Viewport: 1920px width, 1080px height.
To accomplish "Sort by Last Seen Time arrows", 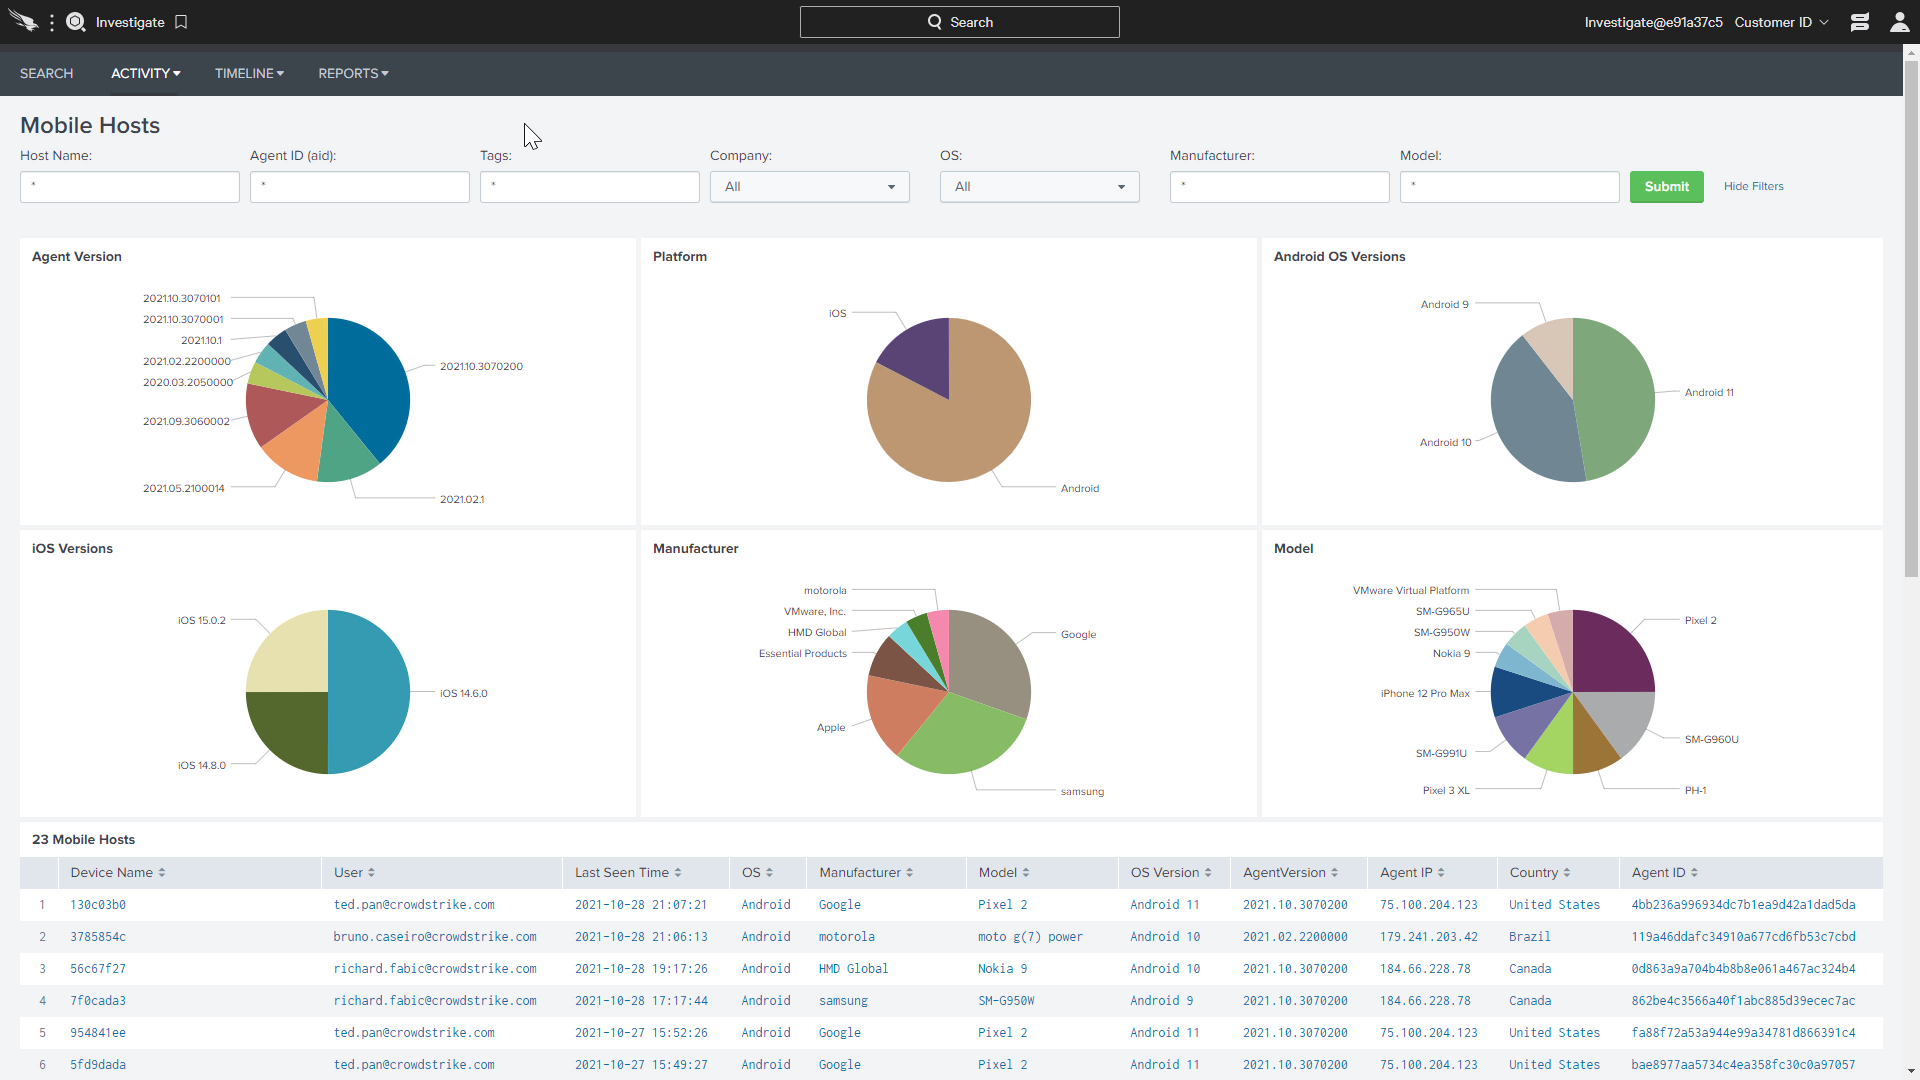I will pyautogui.click(x=678, y=873).
